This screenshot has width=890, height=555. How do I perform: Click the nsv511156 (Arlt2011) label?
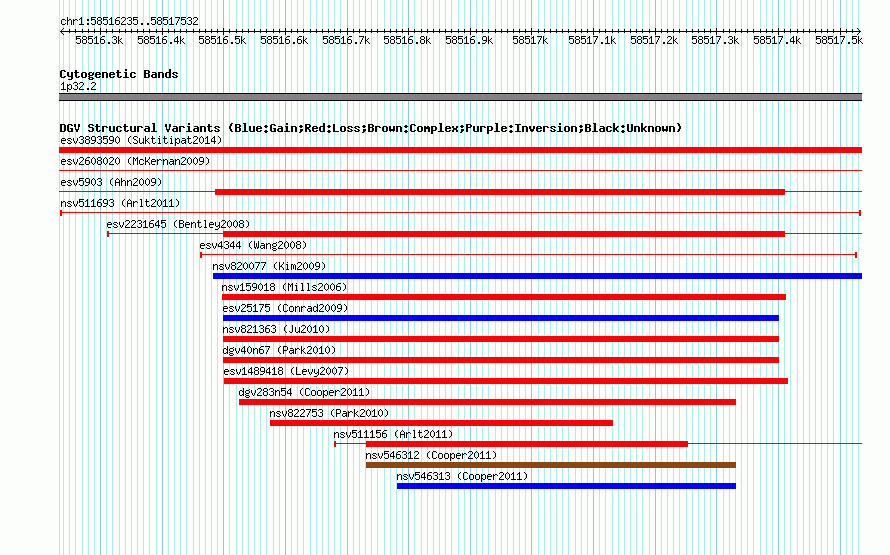click(x=393, y=434)
